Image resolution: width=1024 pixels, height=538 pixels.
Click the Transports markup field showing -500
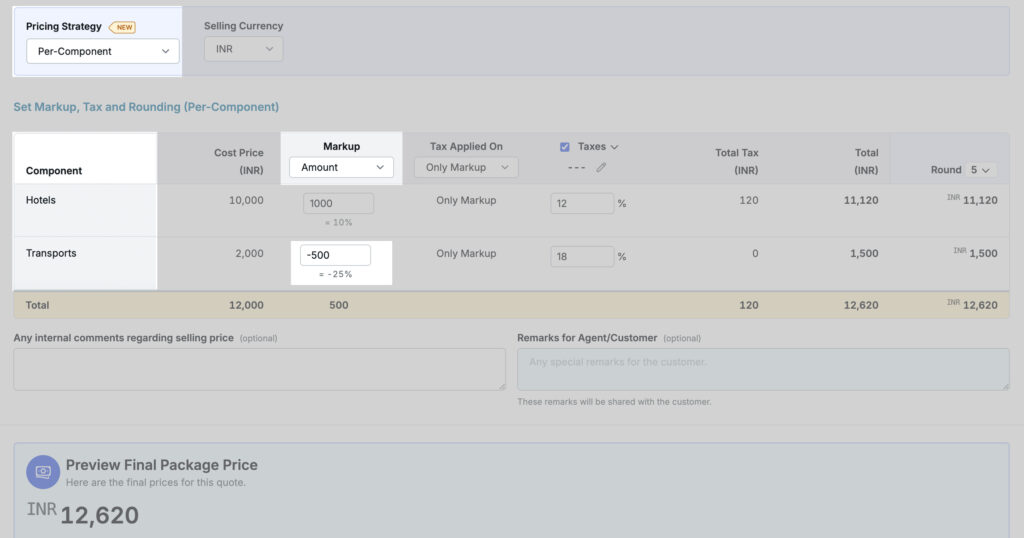[x=335, y=255]
